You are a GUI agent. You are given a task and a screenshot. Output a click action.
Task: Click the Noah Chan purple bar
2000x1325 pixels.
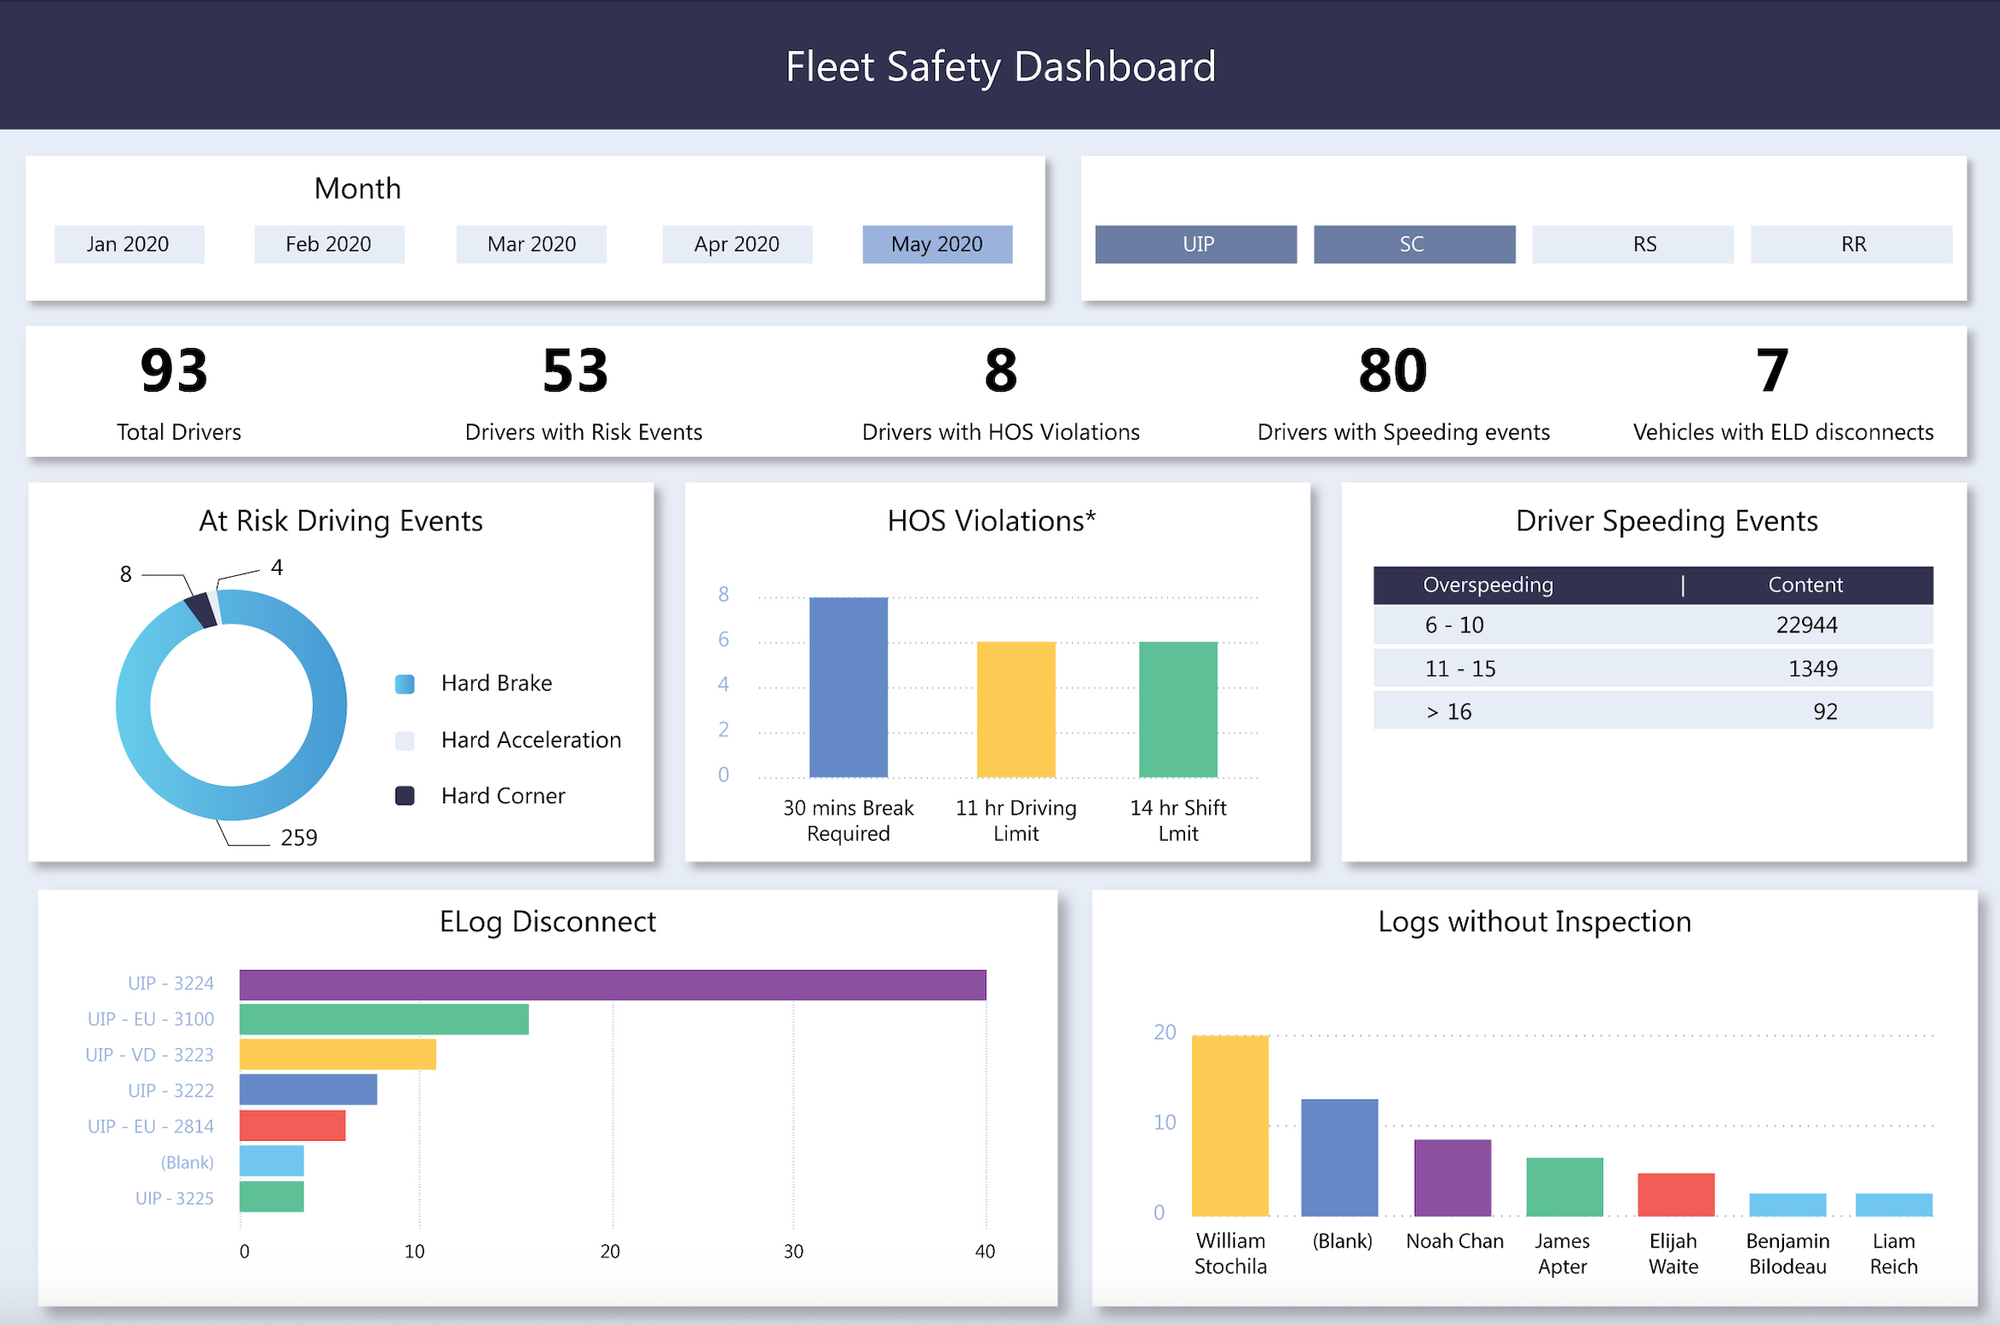(1452, 1178)
